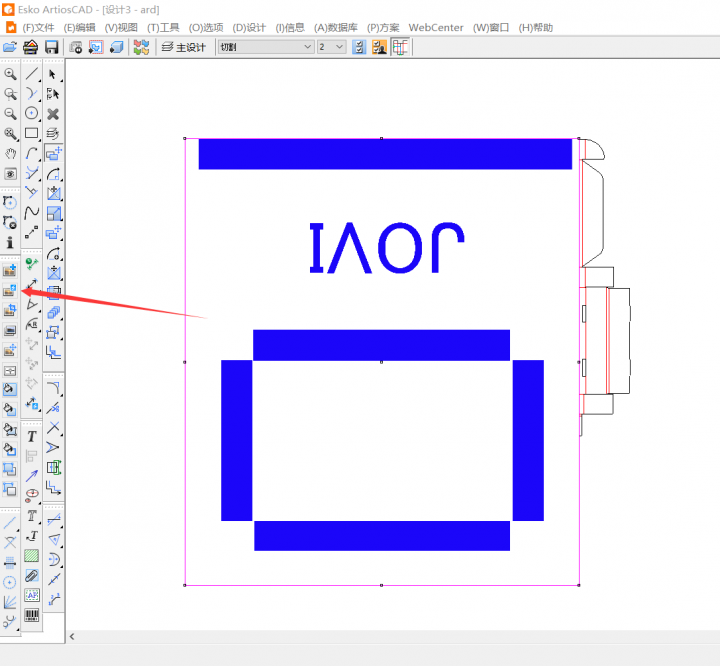This screenshot has width=720, height=666.
Task: Click the Delete X tool
Action: coord(54,114)
